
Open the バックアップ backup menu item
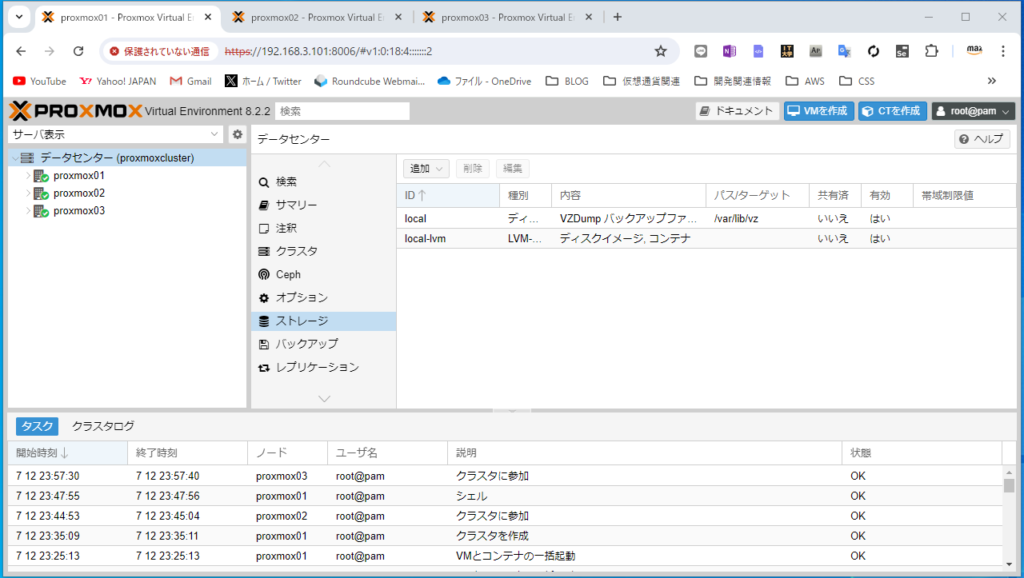(306, 344)
